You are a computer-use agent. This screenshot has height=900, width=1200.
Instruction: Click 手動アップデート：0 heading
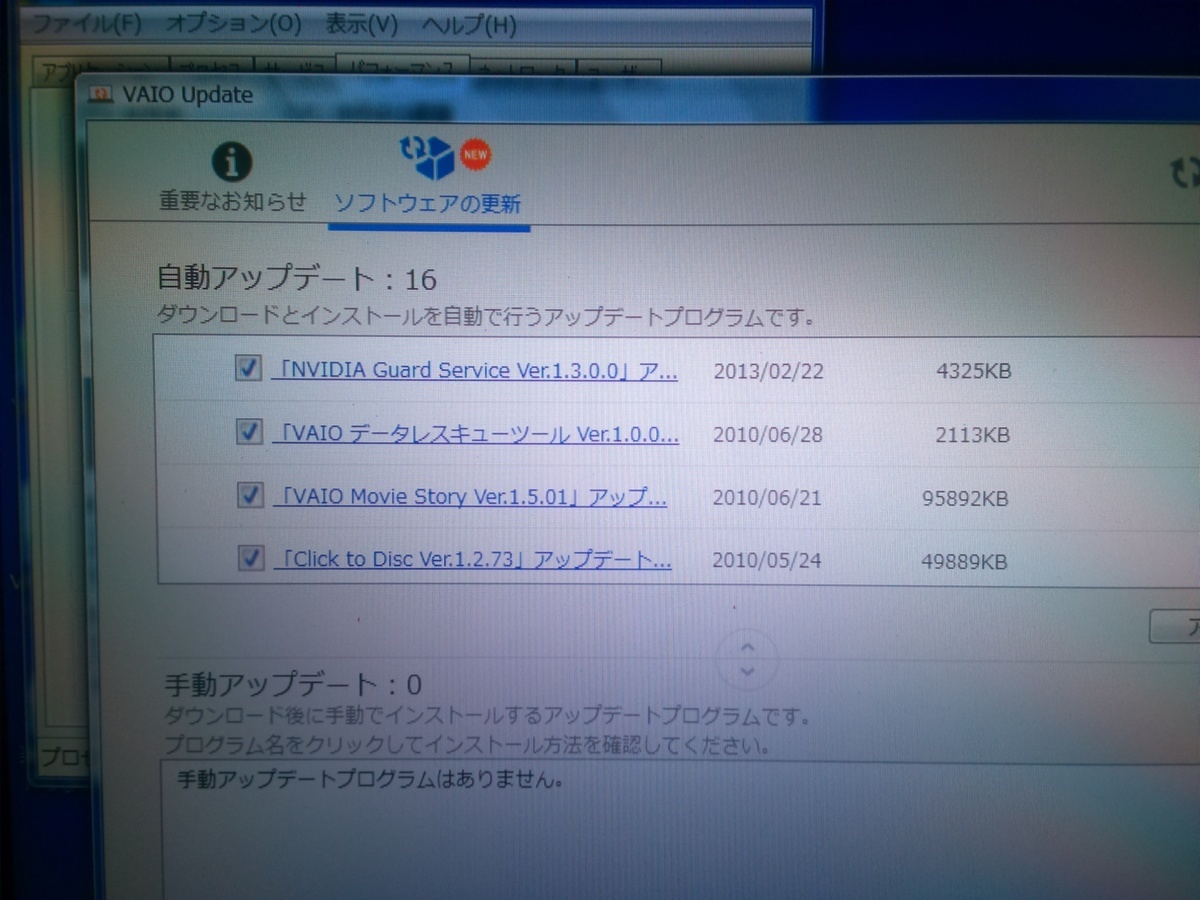292,685
